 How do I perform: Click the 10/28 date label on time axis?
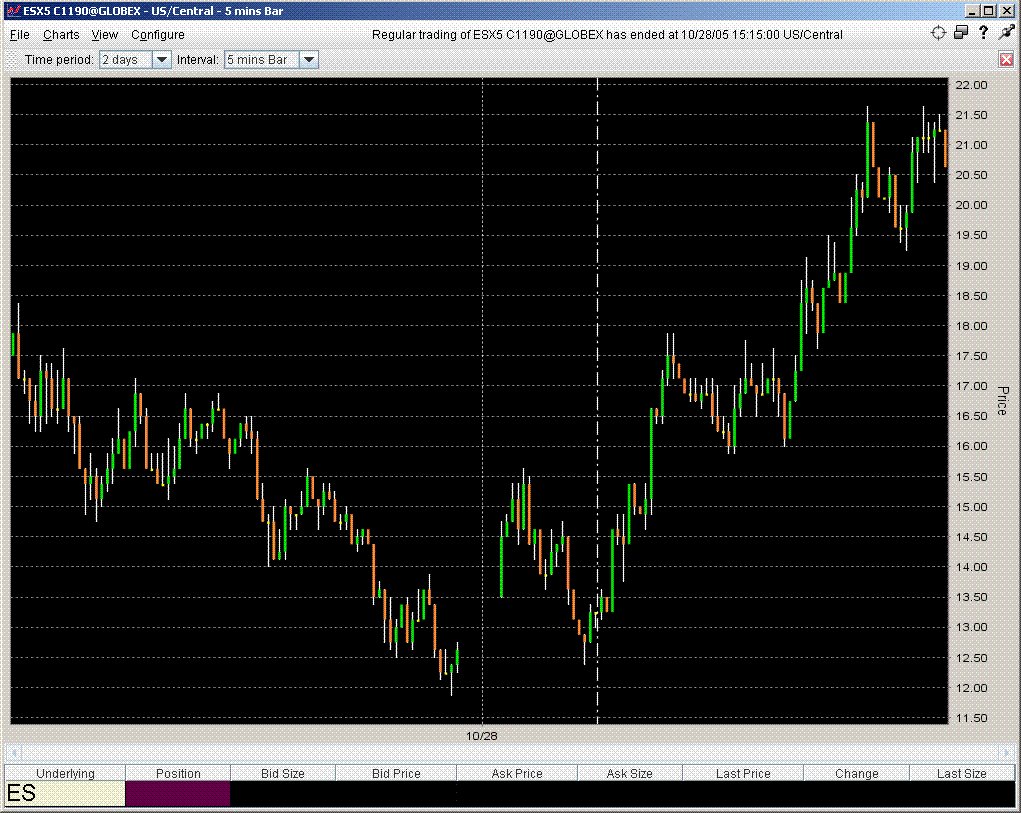(x=481, y=736)
